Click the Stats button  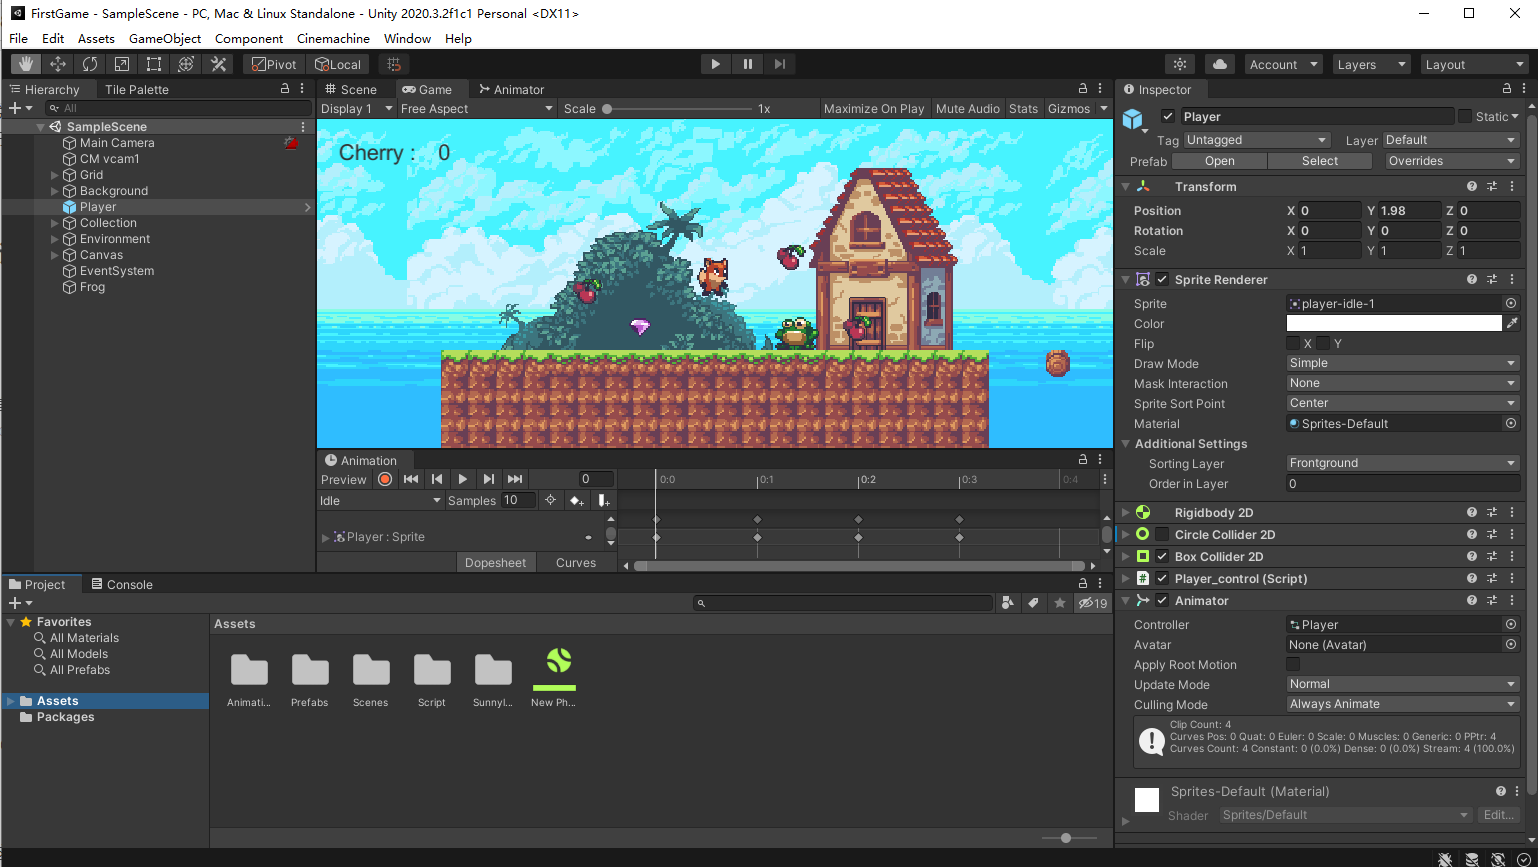[1023, 108]
